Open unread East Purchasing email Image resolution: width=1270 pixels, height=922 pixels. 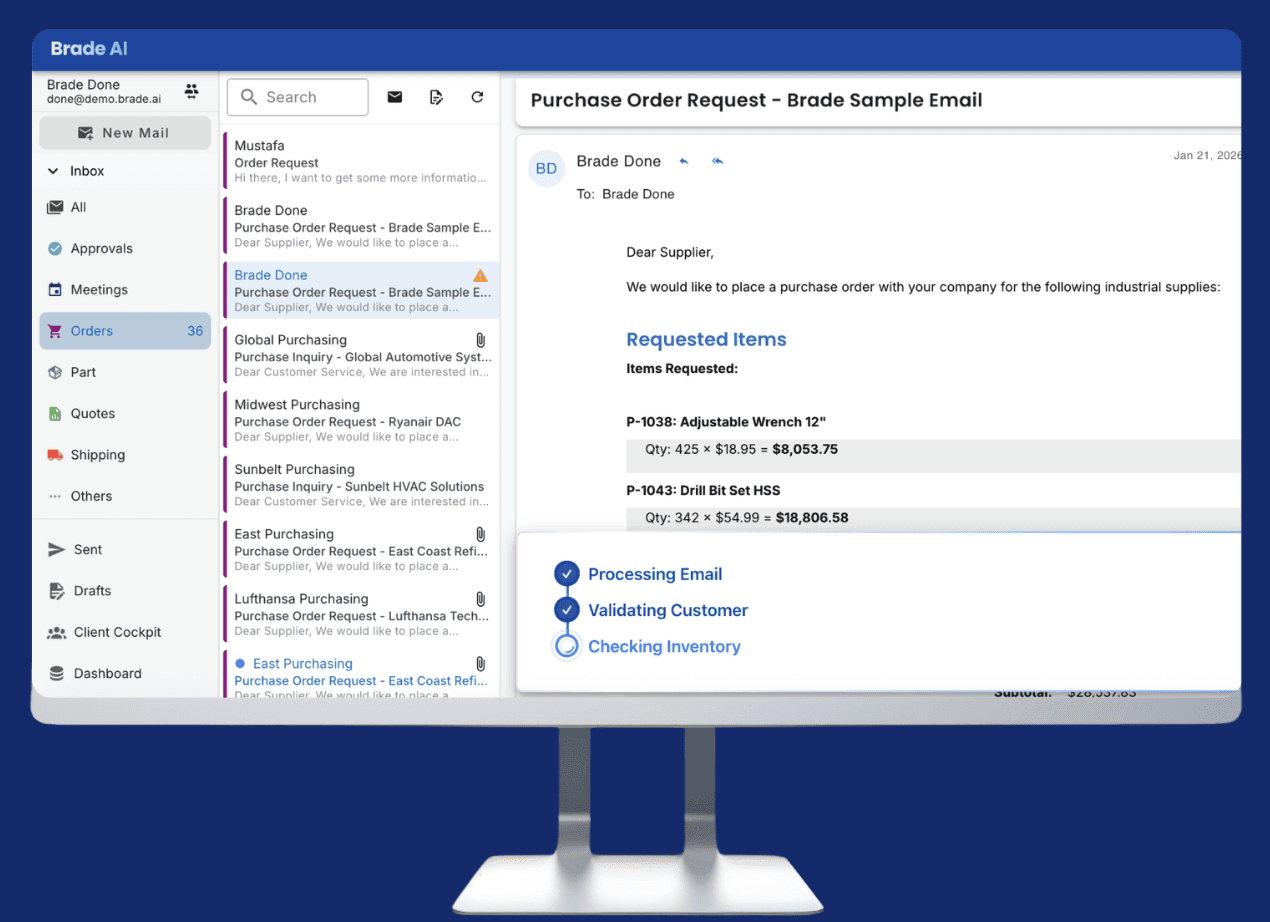click(361, 675)
